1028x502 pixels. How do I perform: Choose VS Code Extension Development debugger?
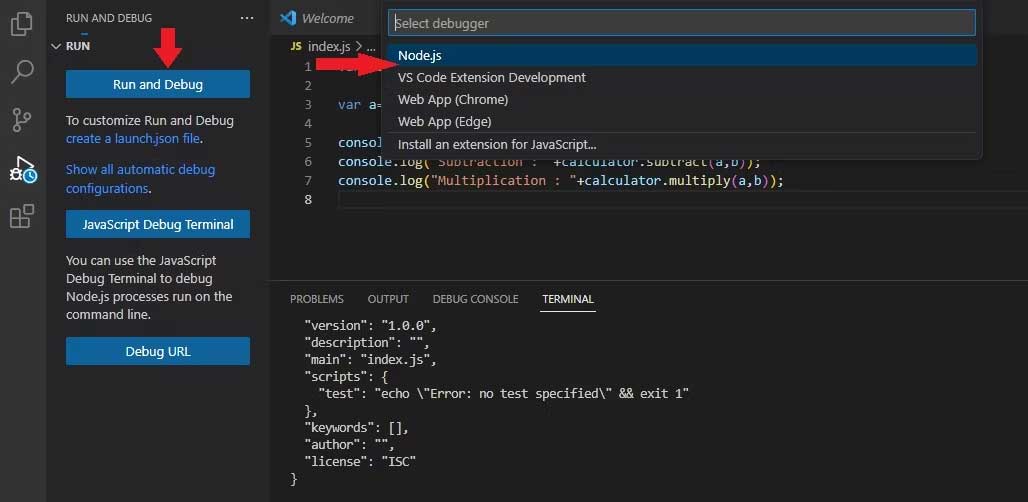682,77
